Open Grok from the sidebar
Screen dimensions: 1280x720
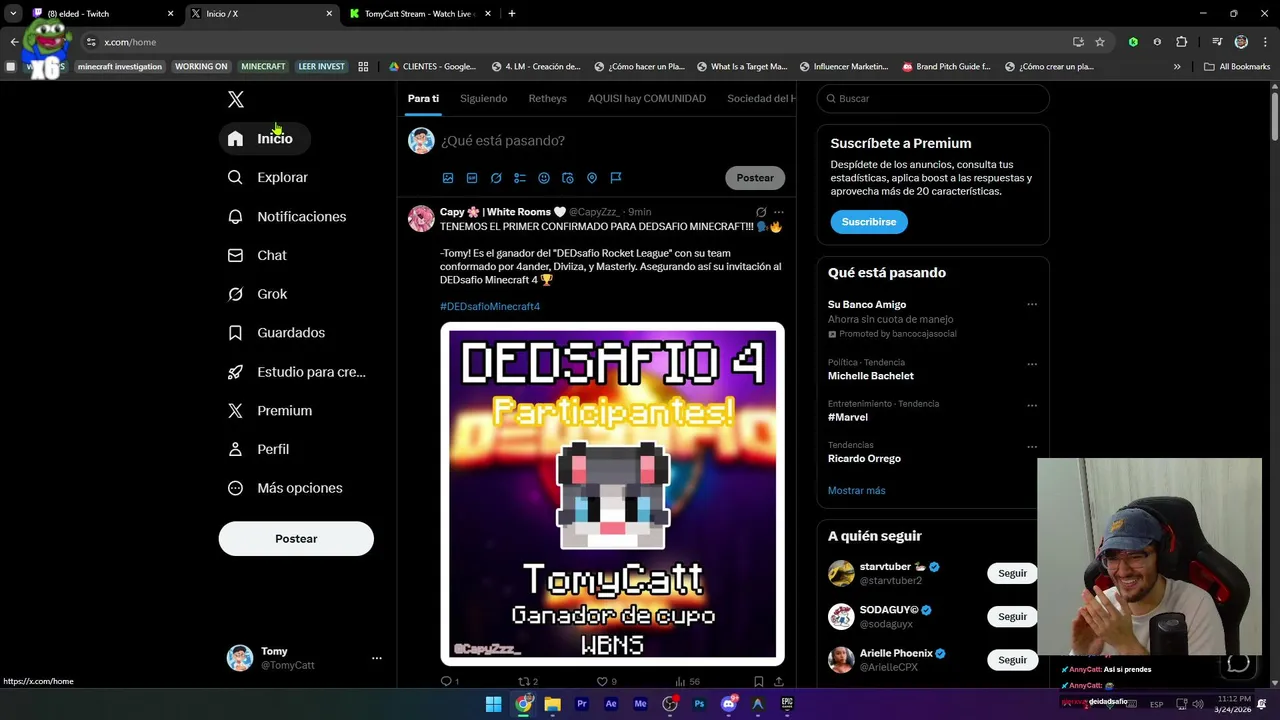(257, 294)
